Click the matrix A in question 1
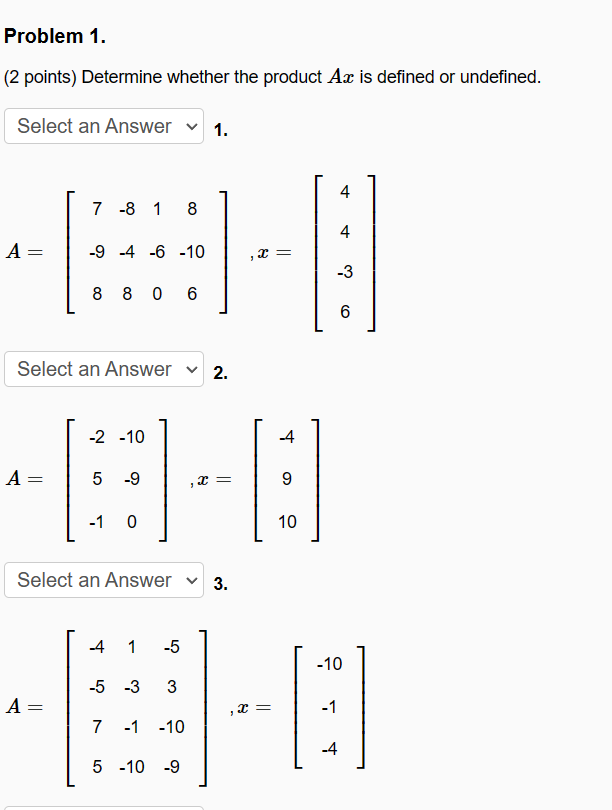This screenshot has width=612, height=810. pos(150,252)
